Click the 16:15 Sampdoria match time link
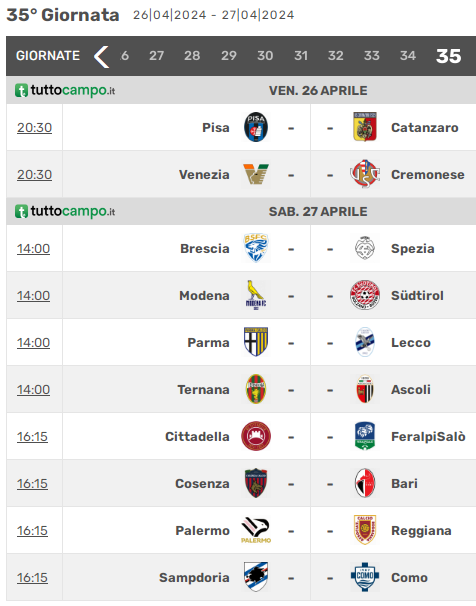 pyautogui.click(x=32, y=577)
